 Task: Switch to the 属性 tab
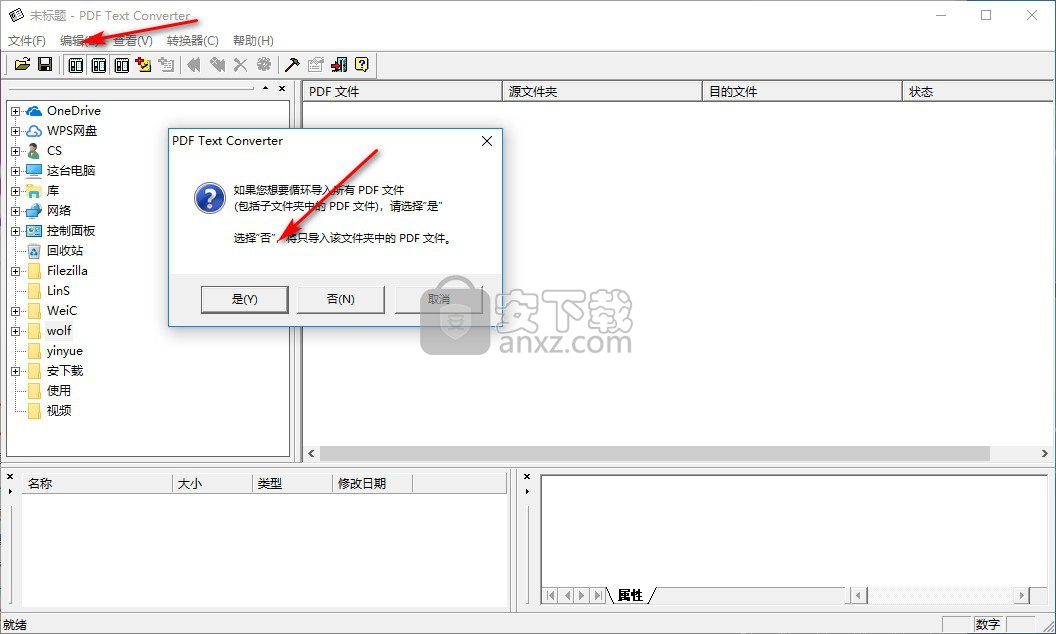pyautogui.click(x=630, y=596)
